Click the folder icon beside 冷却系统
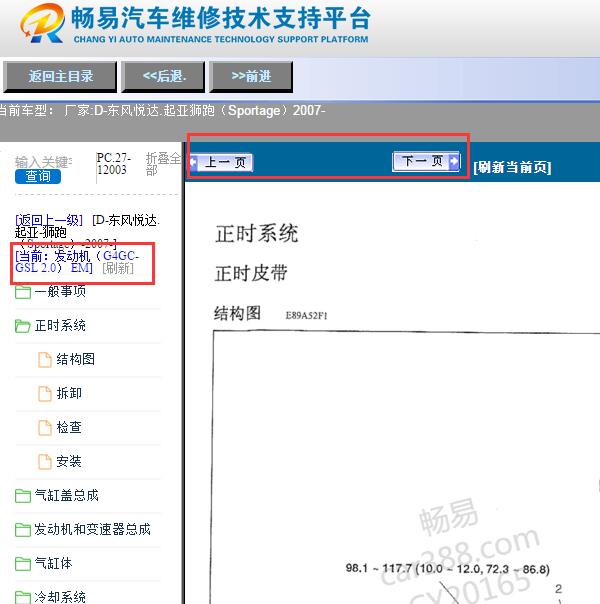 tap(23, 597)
